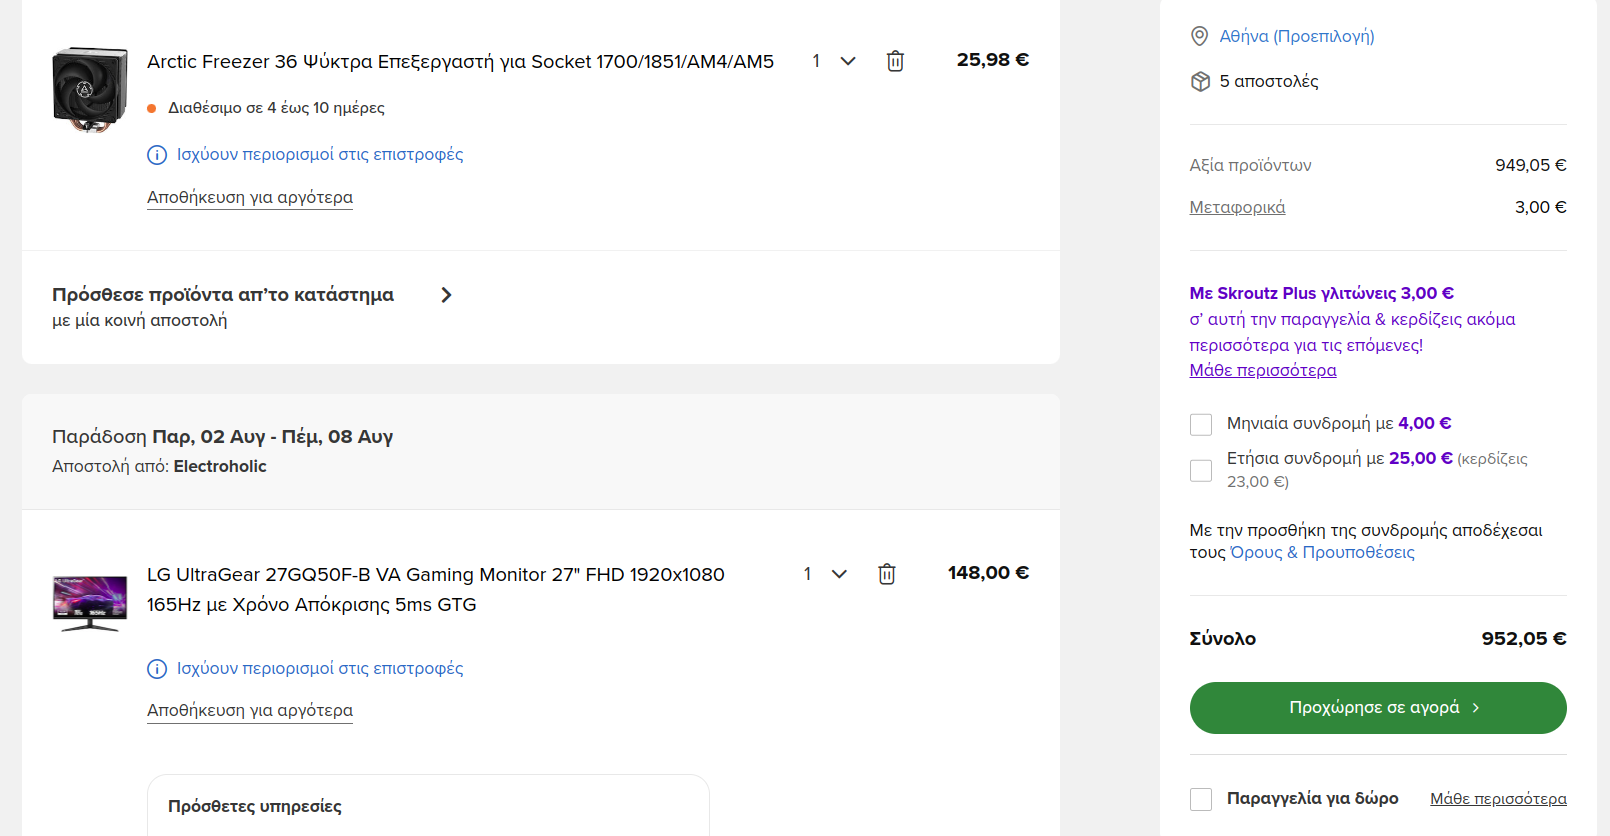Enable Παραγγελία για δώρο checkbox
This screenshot has height=836, width=1610.
1201,799
